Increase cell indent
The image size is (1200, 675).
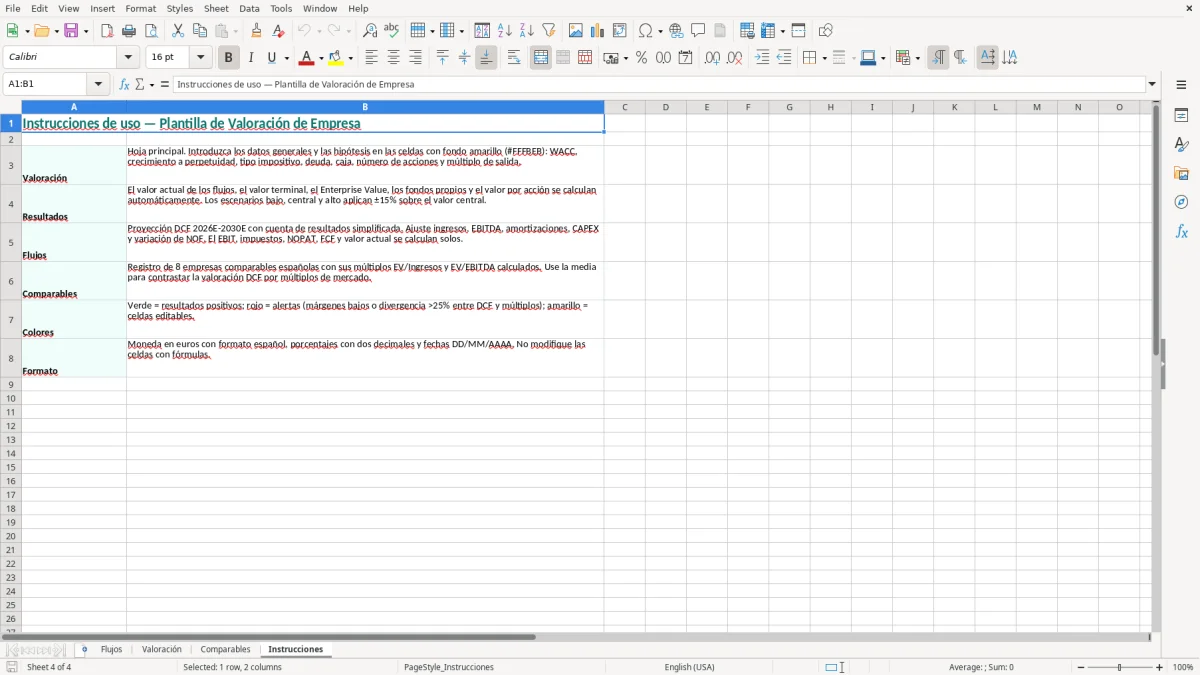(762, 58)
